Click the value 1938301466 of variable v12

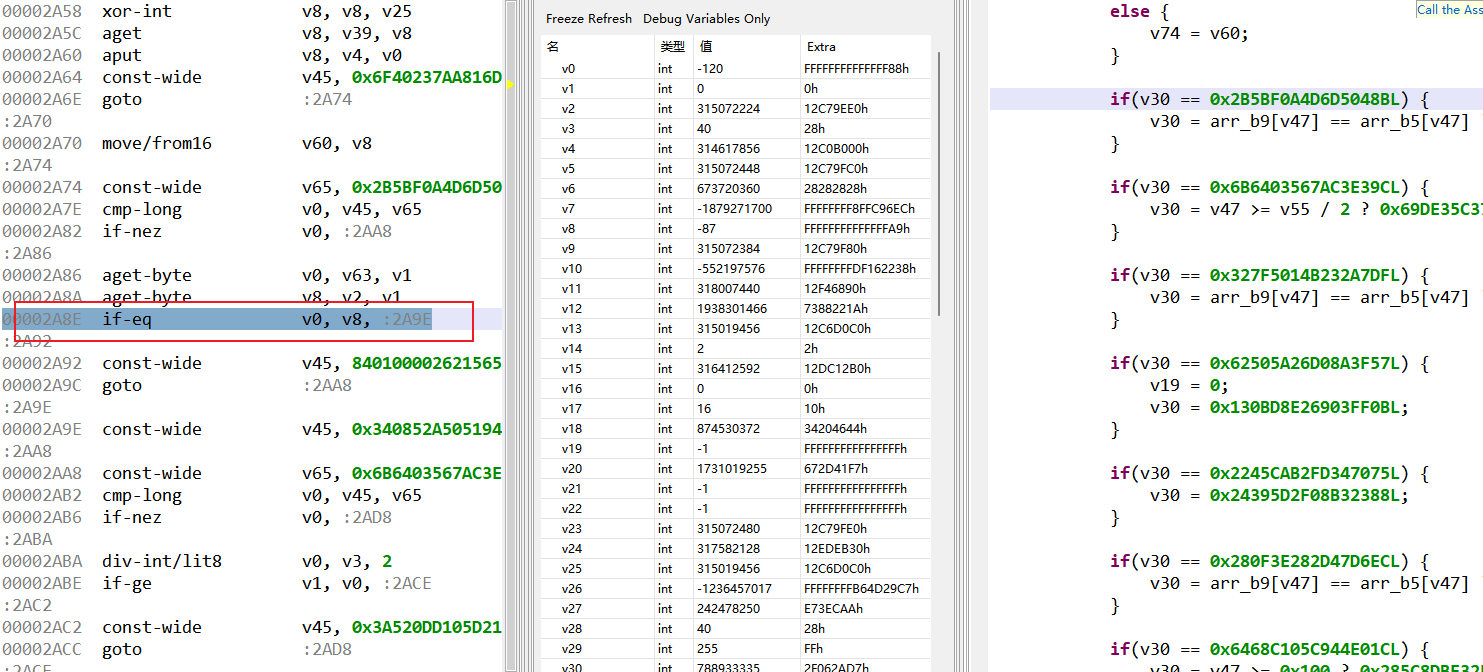[x=728, y=309]
